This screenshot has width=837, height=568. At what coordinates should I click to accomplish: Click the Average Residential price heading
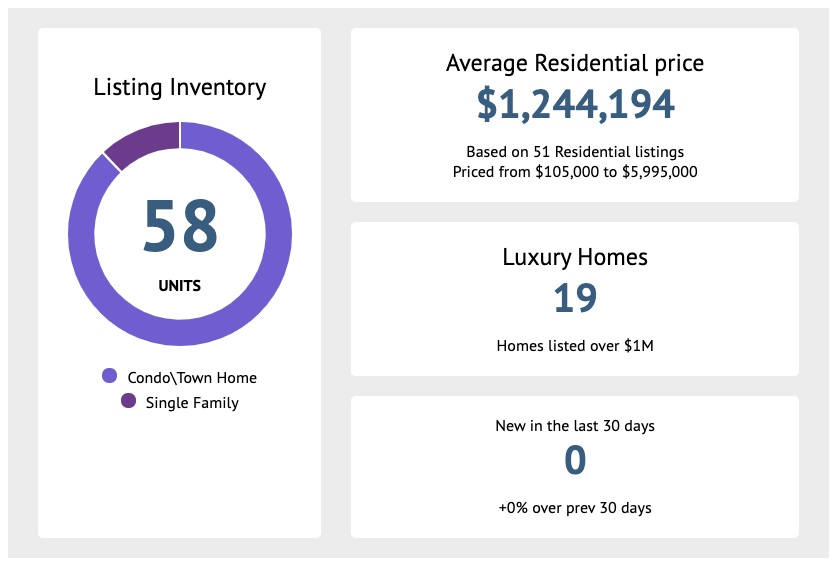[575, 63]
